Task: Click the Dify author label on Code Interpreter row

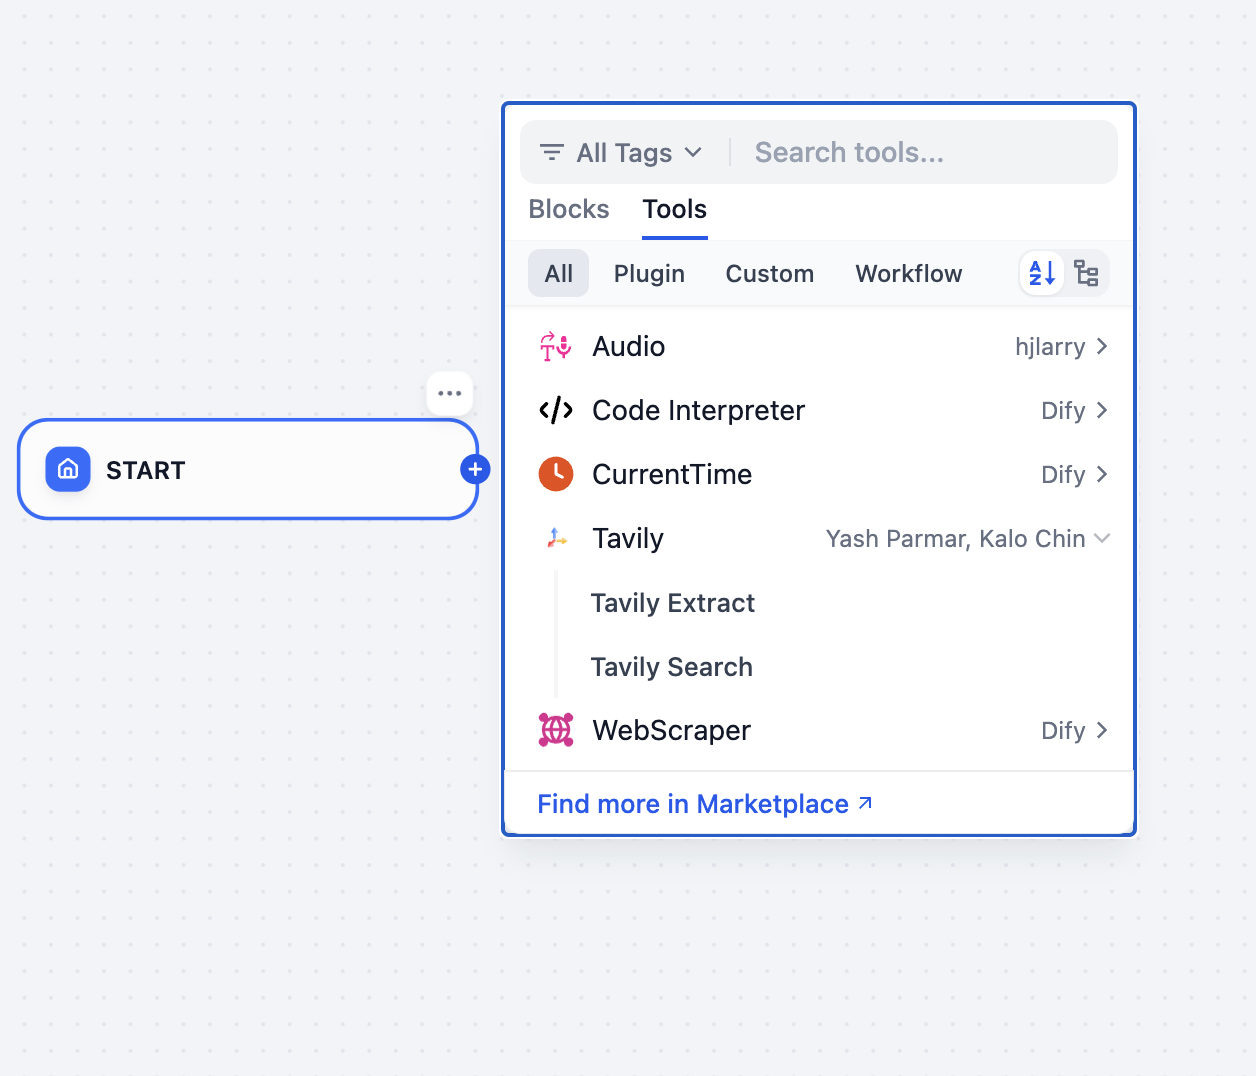Action: click(x=1063, y=410)
